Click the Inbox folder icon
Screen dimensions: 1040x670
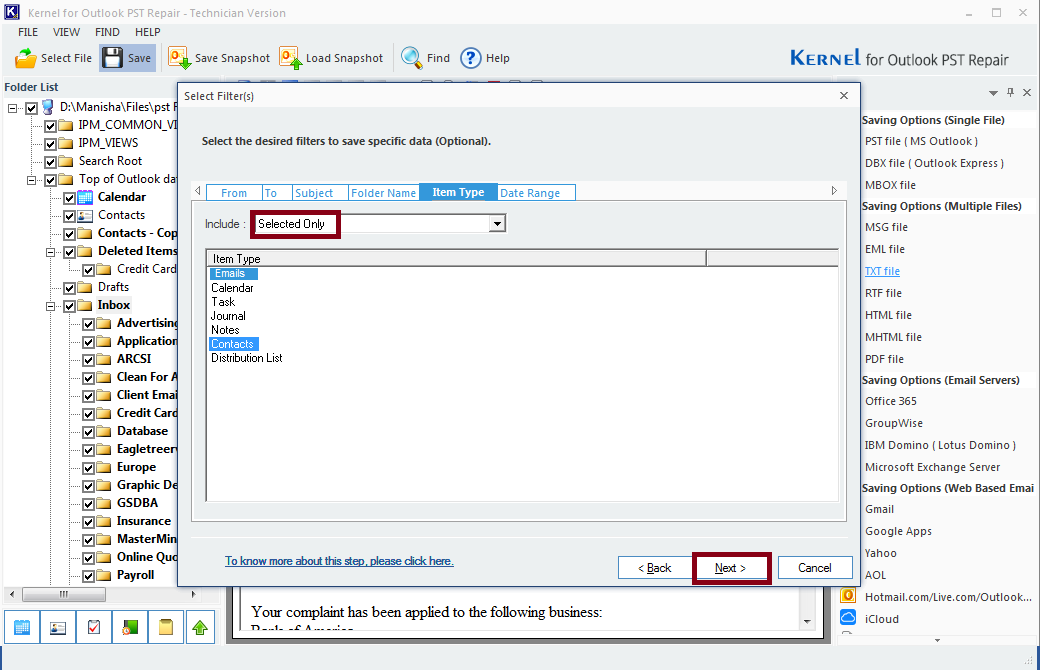coord(85,305)
